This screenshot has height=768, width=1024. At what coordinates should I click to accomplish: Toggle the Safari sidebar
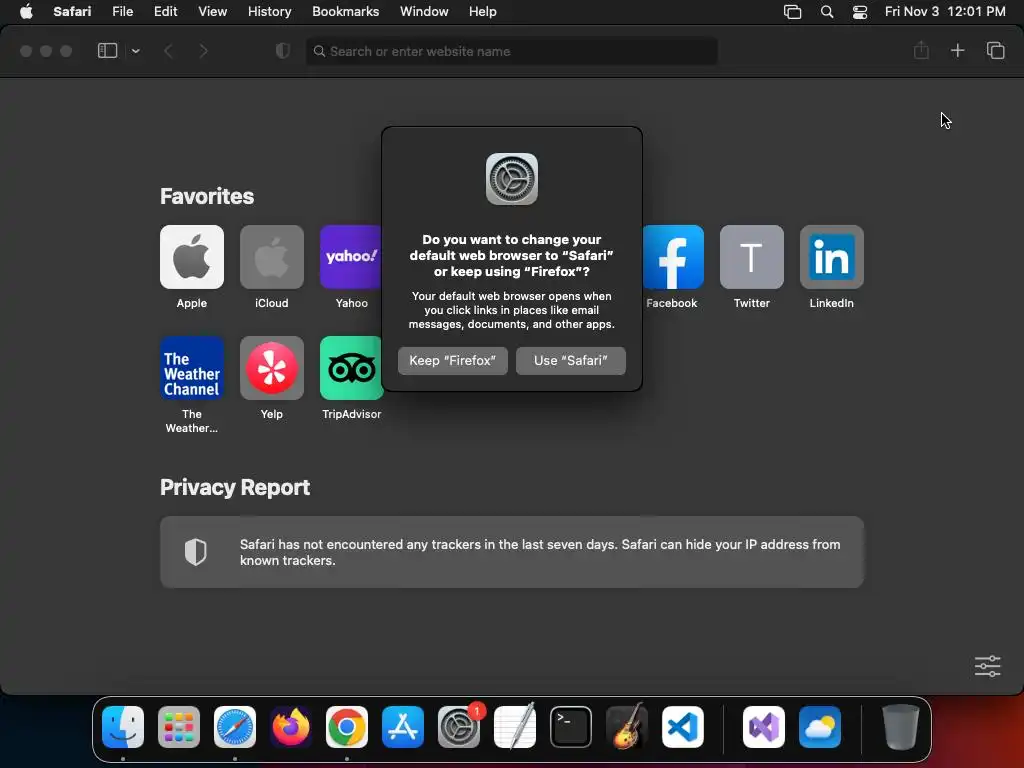click(x=107, y=51)
